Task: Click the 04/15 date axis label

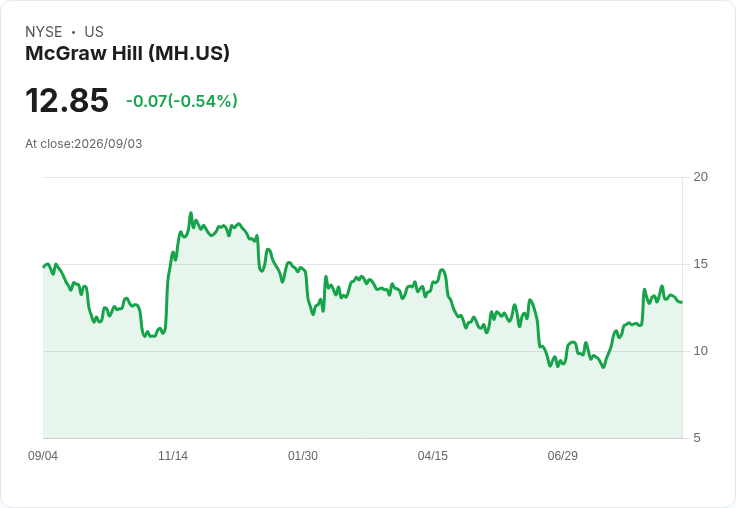Action: (433, 455)
